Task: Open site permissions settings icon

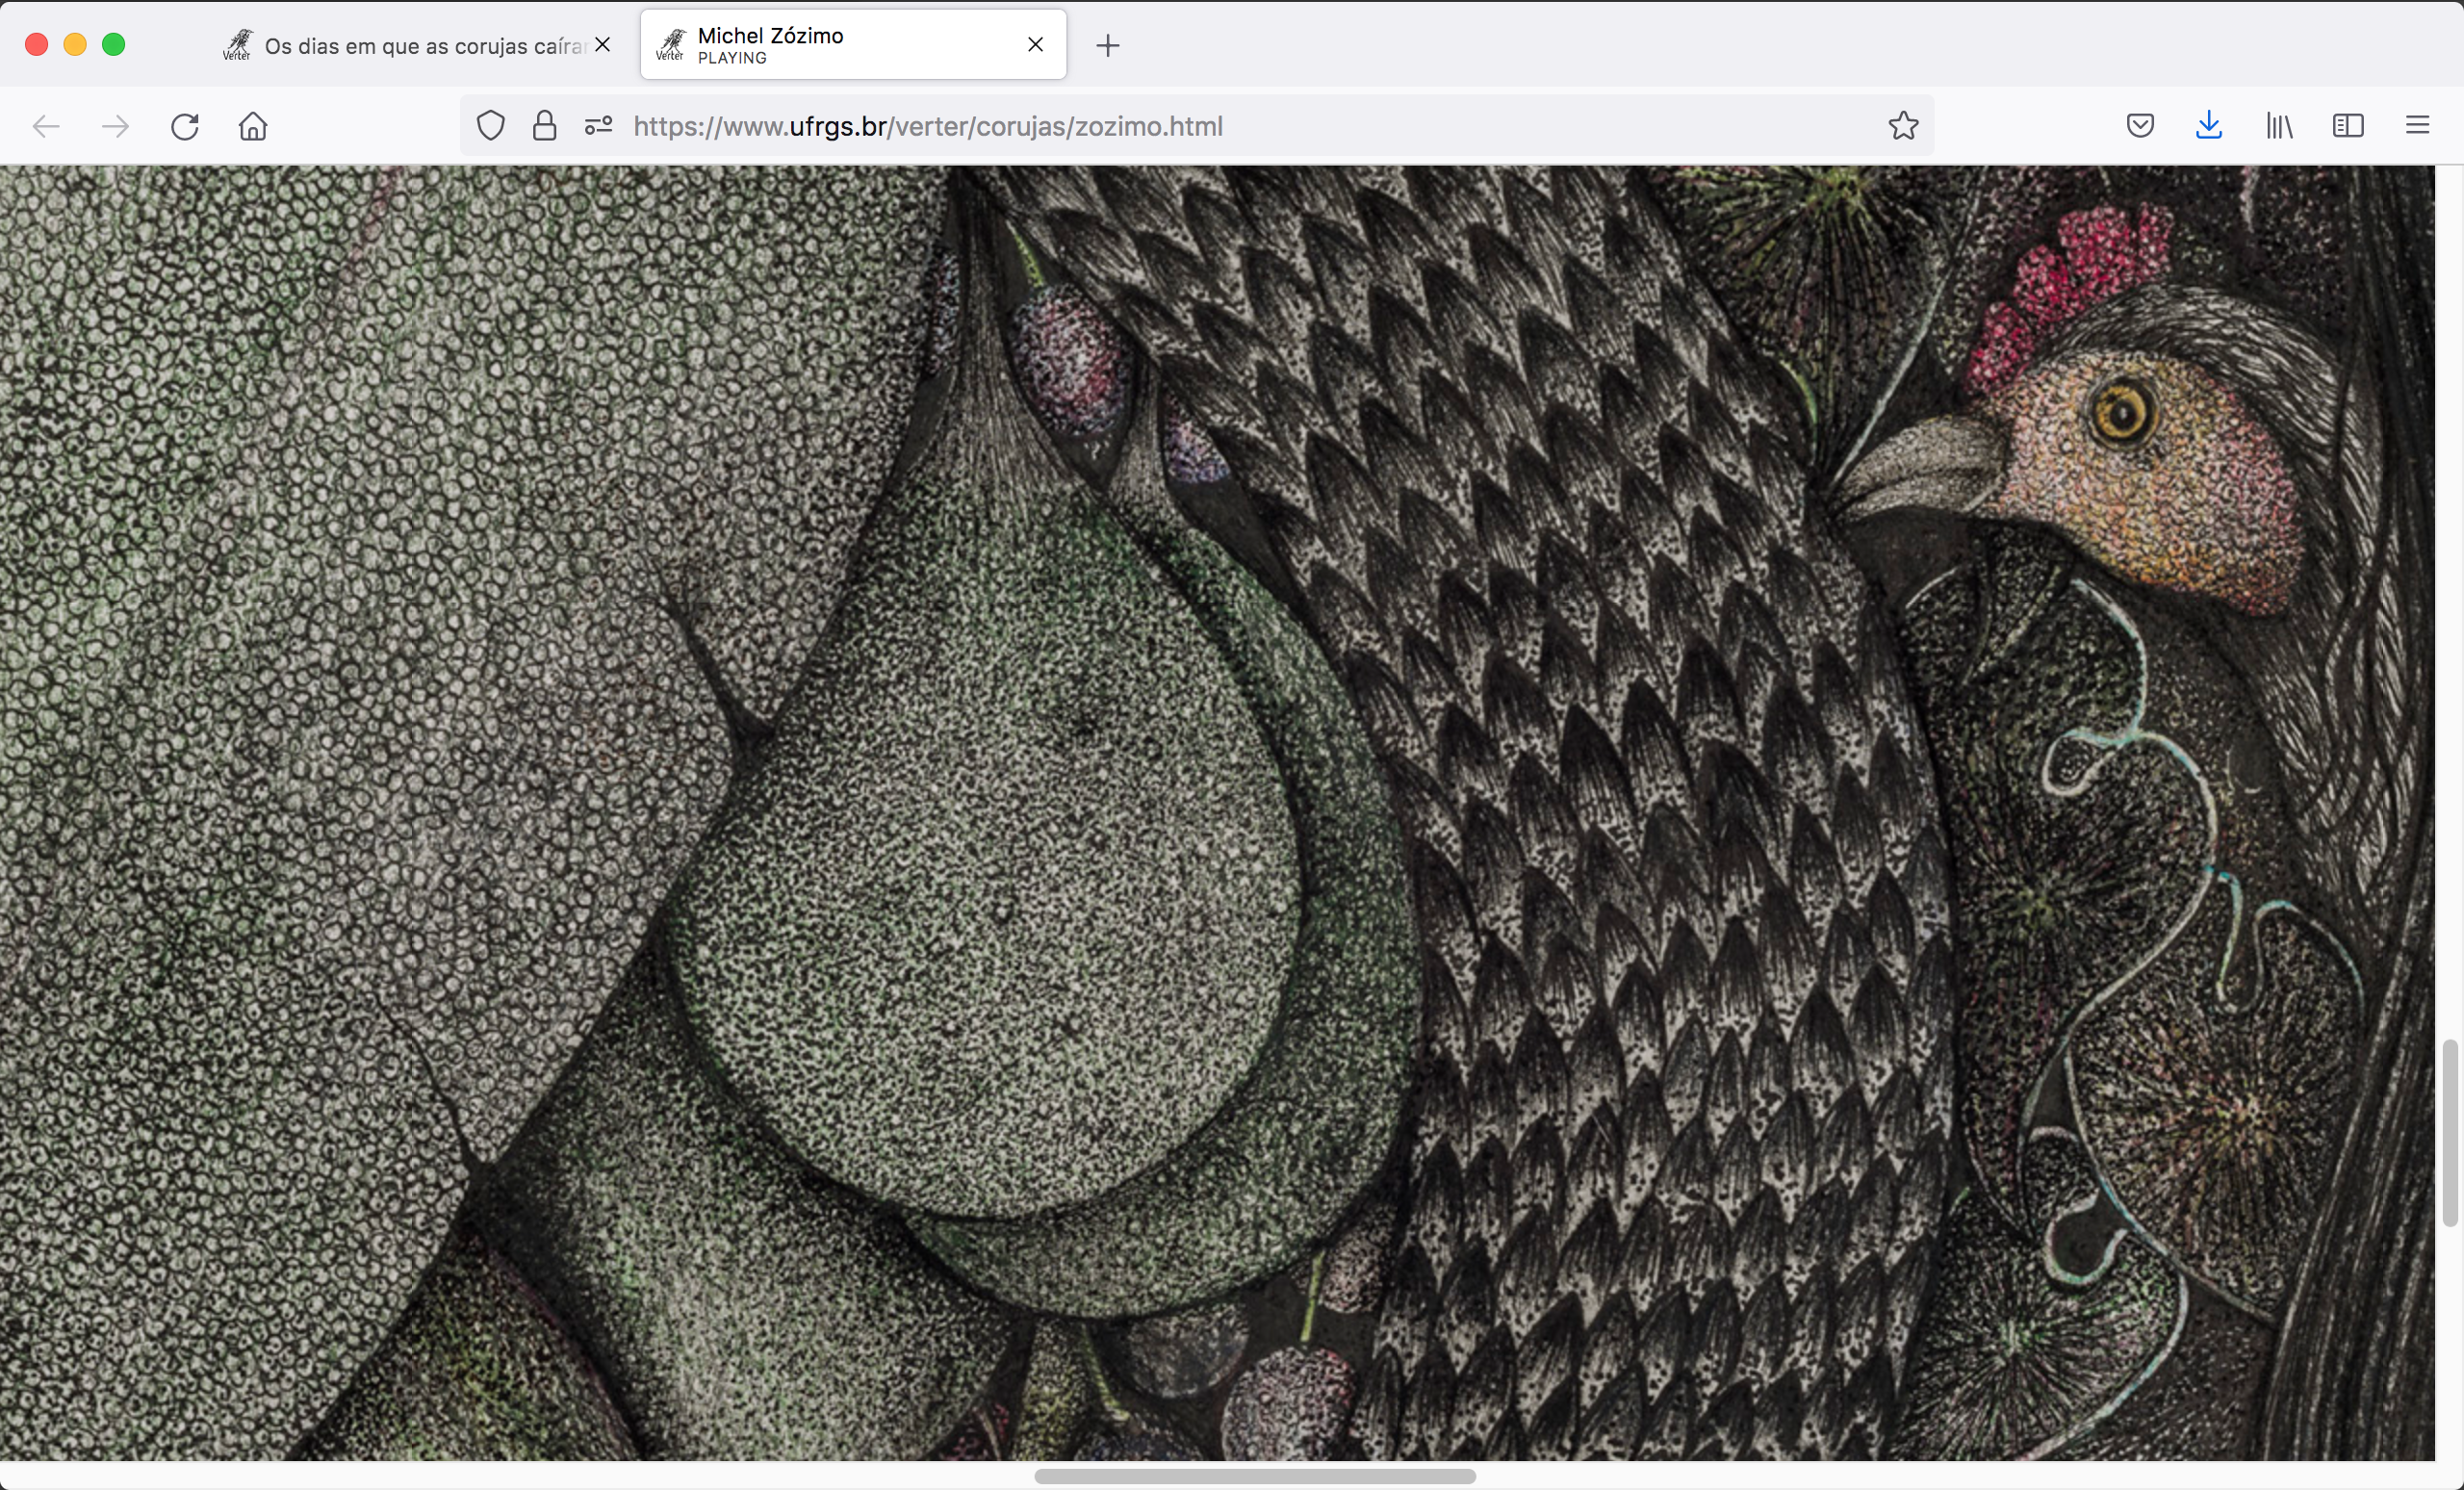Action: [x=598, y=126]
